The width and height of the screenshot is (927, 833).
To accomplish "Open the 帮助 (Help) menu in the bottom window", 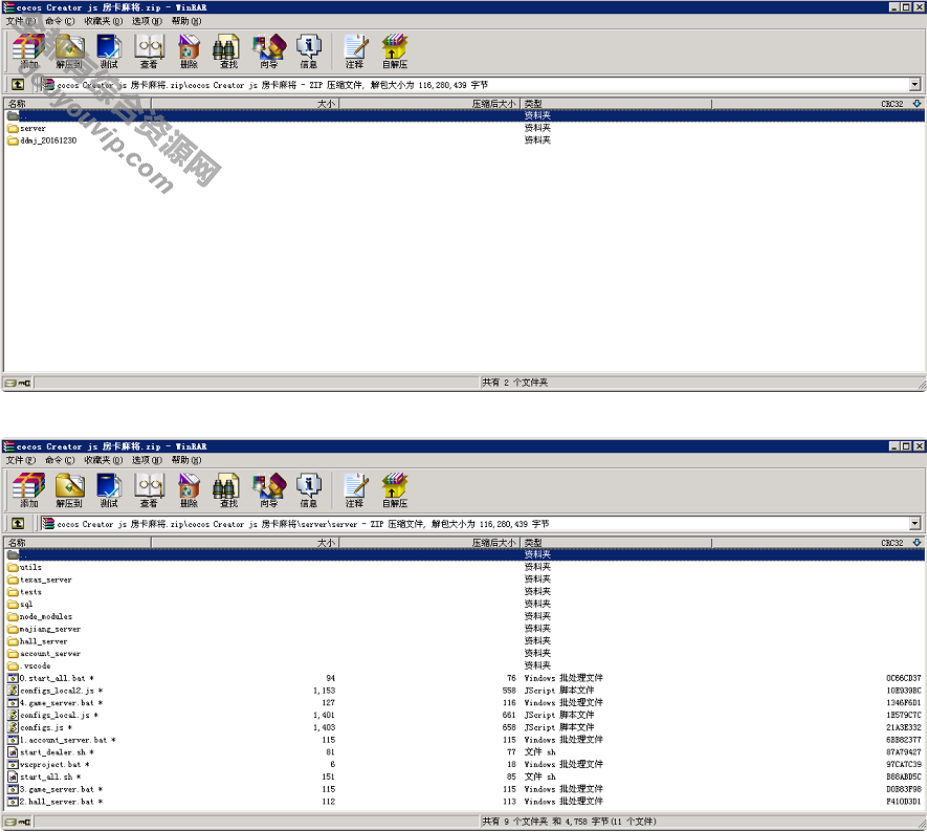I will click(186, 461).
